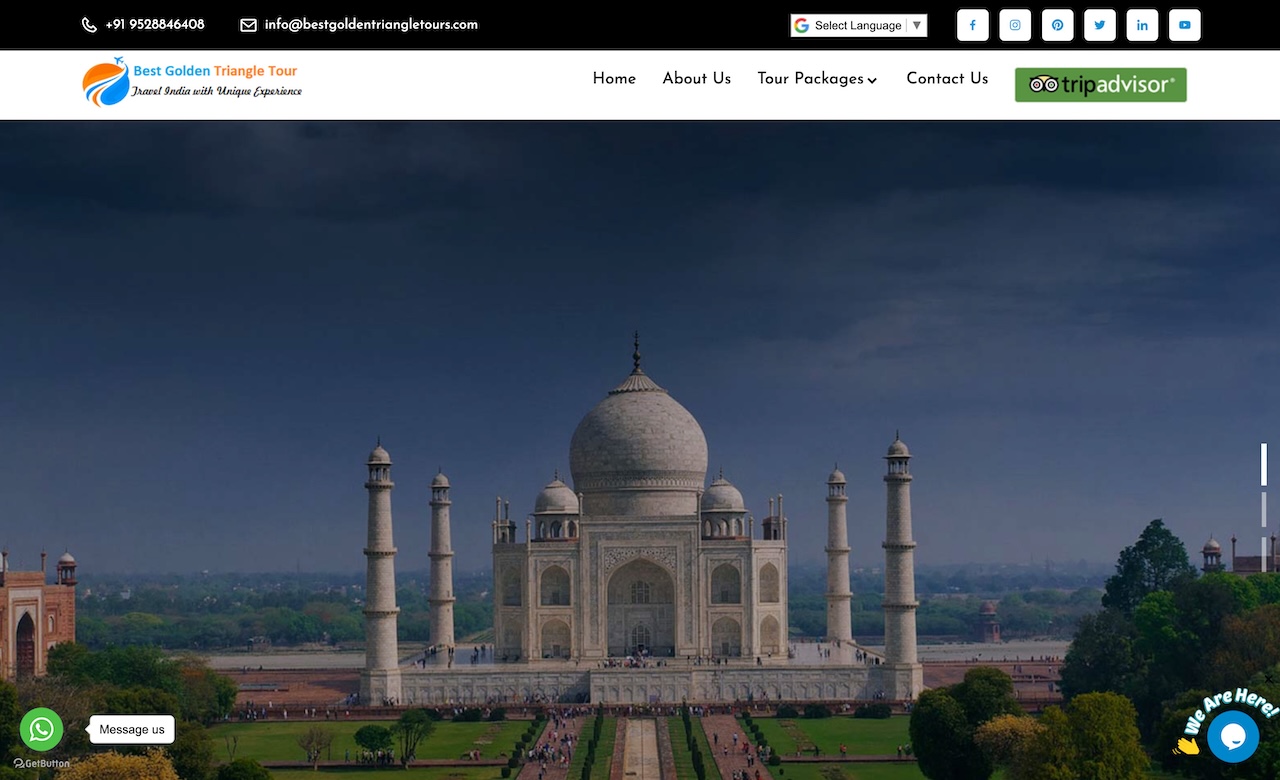Screen dimensions: 1280x780
Task: Open the blue live chat bubble
Action: pyautogui.click(x=1232, y=737)
